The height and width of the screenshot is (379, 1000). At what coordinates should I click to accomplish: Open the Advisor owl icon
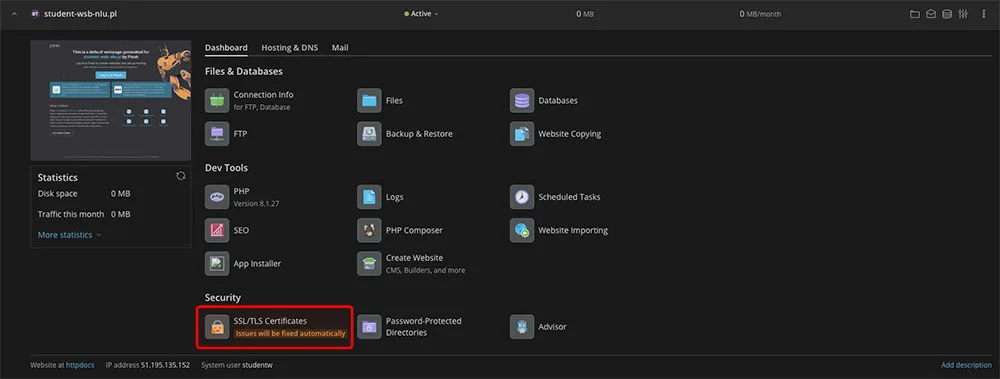click(522, 327)
